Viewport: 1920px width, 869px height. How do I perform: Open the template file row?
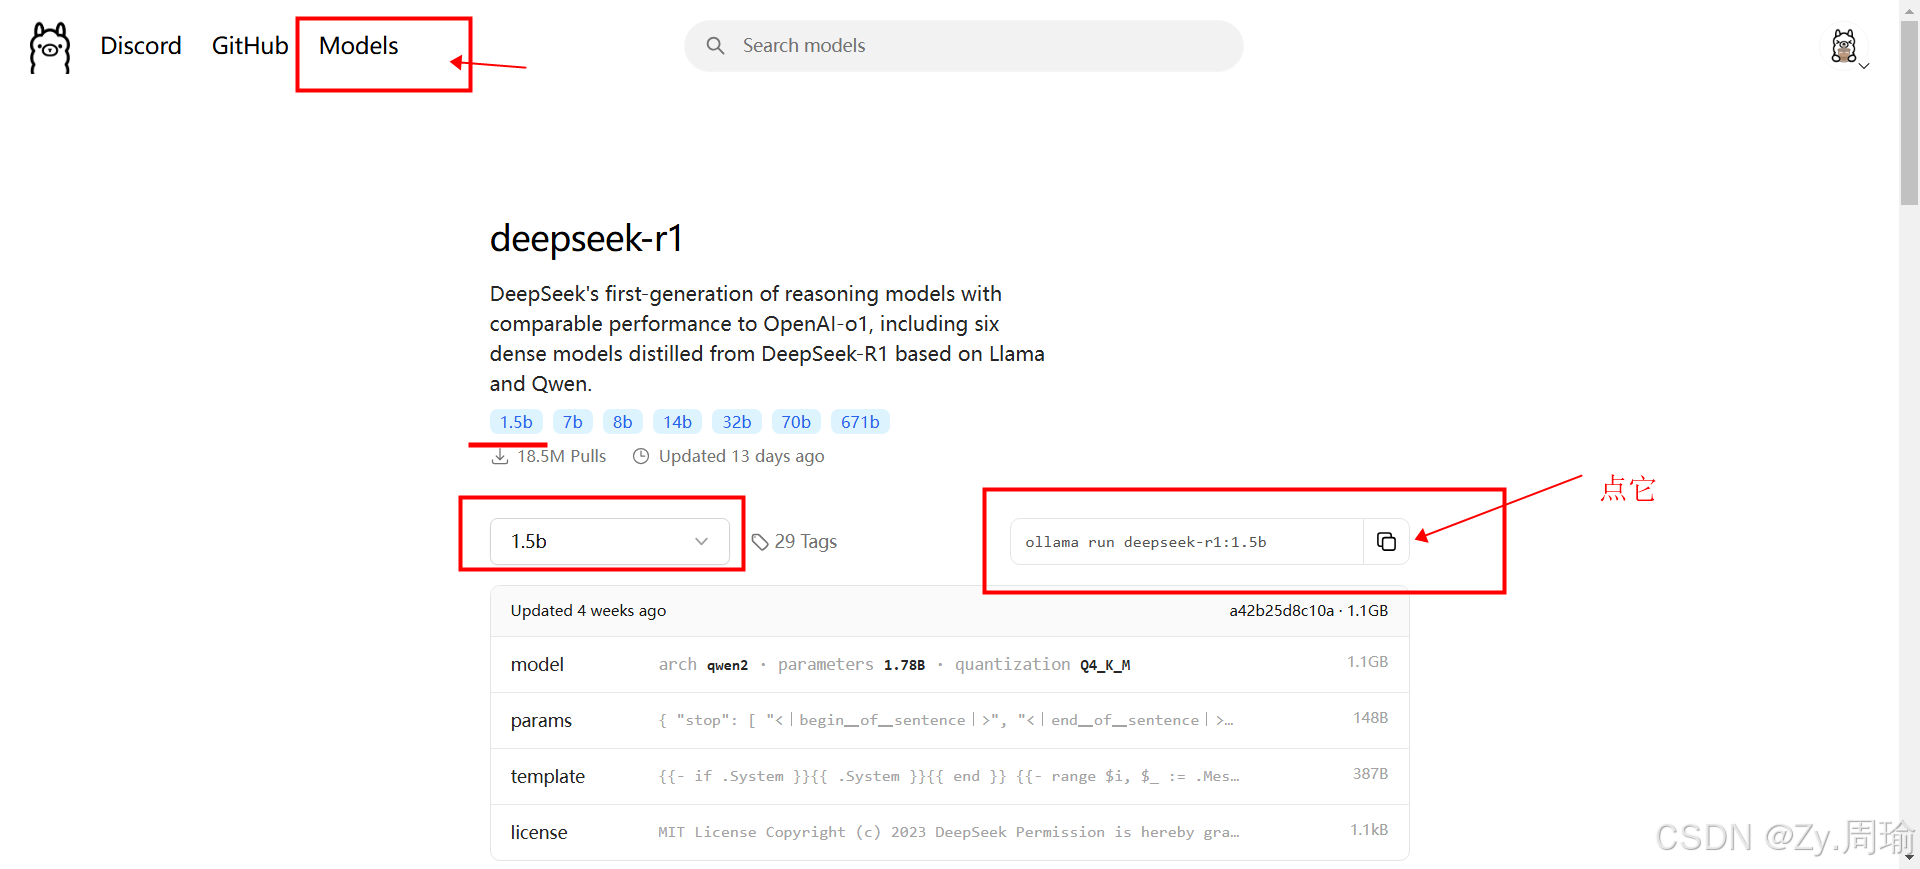pos(949,776)
